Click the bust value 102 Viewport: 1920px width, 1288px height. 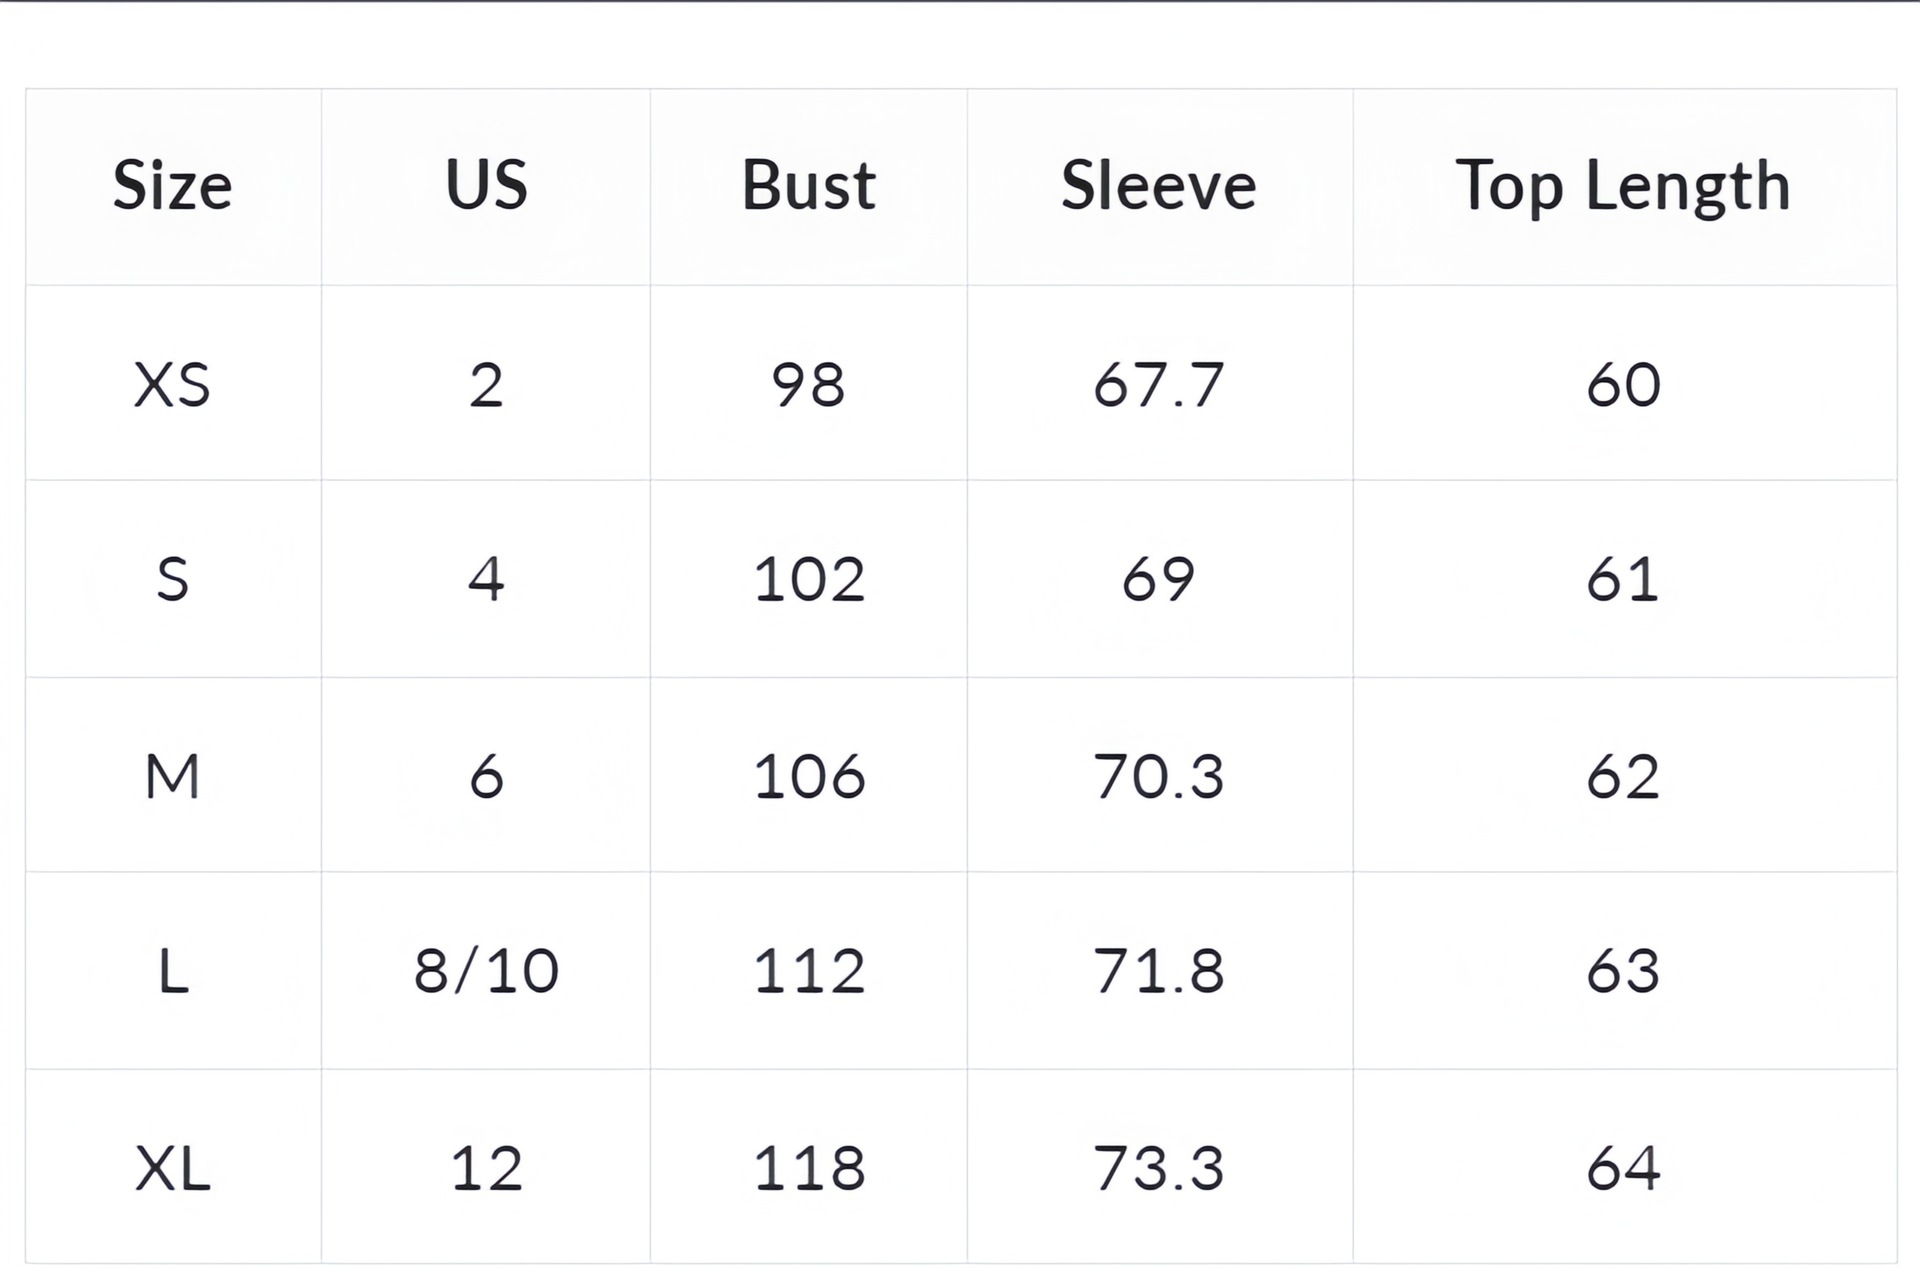tap(808, 580)
